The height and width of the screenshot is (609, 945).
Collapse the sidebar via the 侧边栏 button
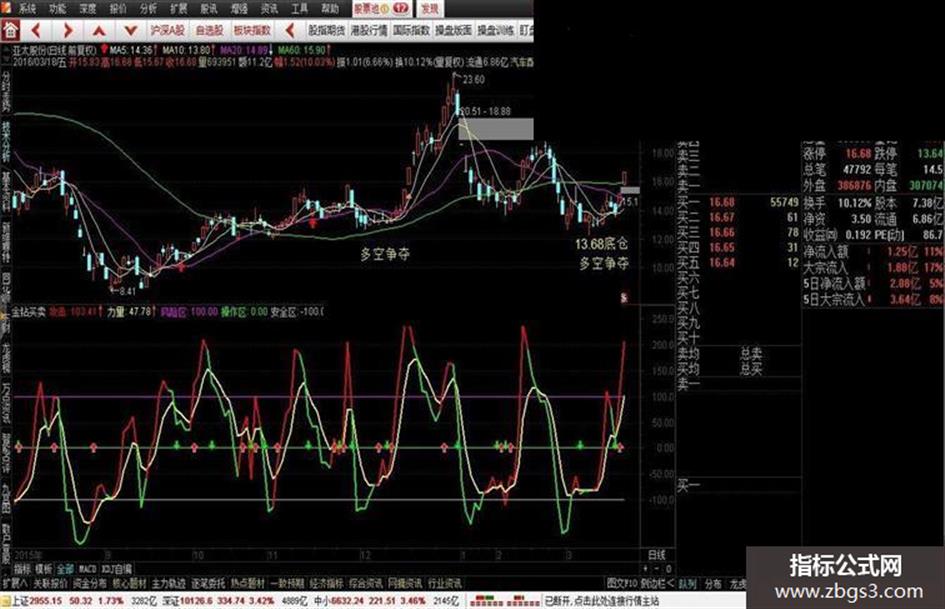point(657,584)
